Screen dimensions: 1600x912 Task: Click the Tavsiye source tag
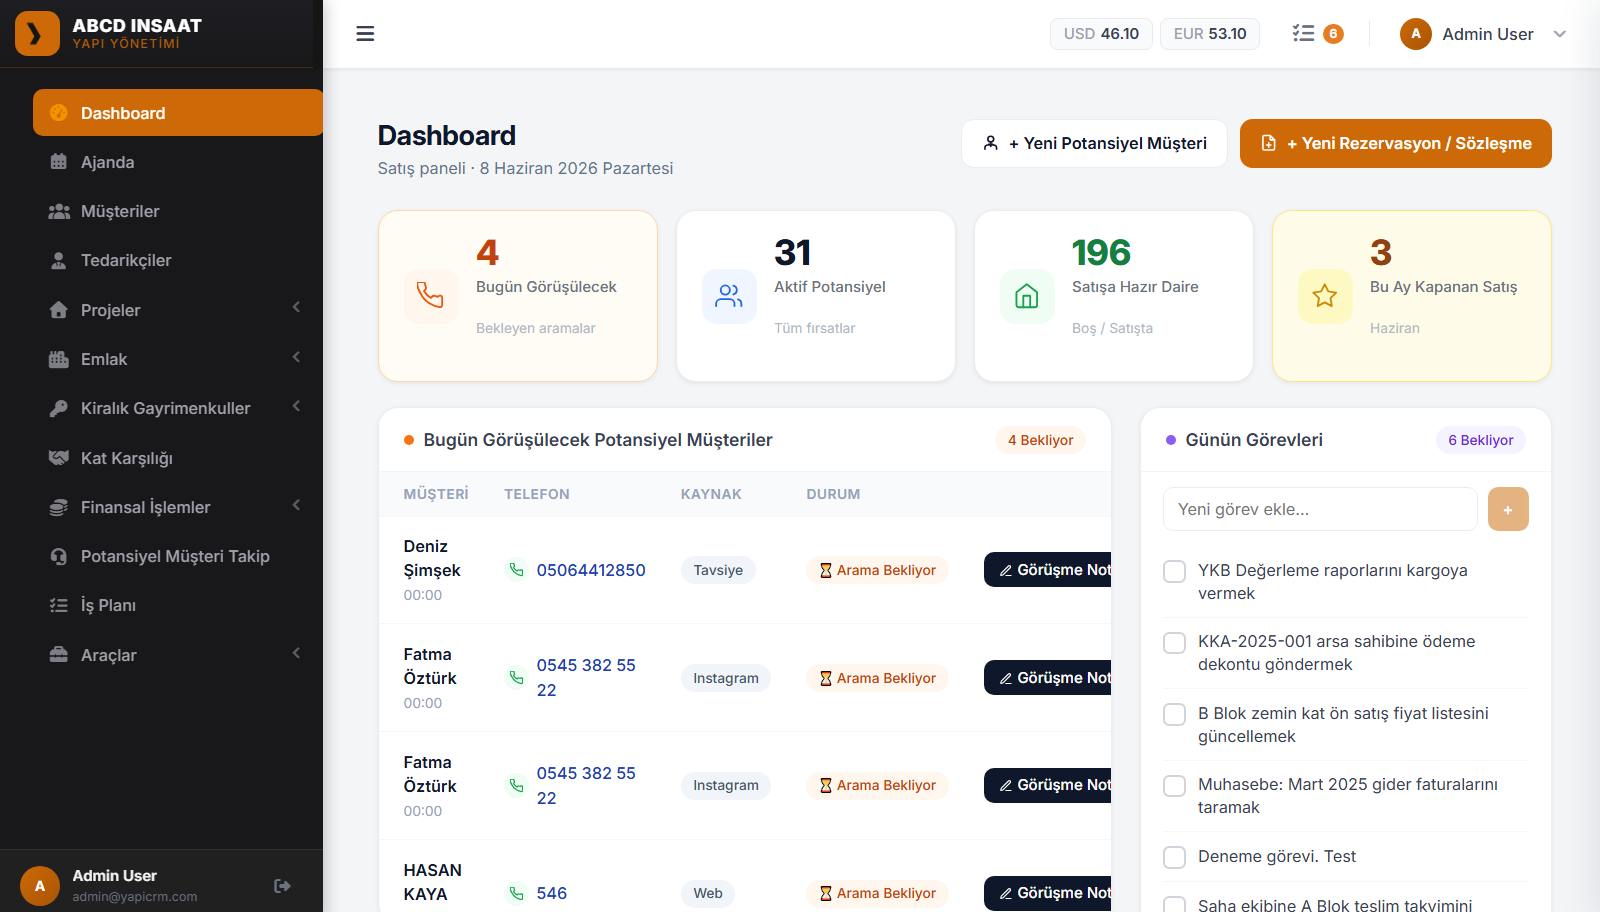(x=718, y=570)
